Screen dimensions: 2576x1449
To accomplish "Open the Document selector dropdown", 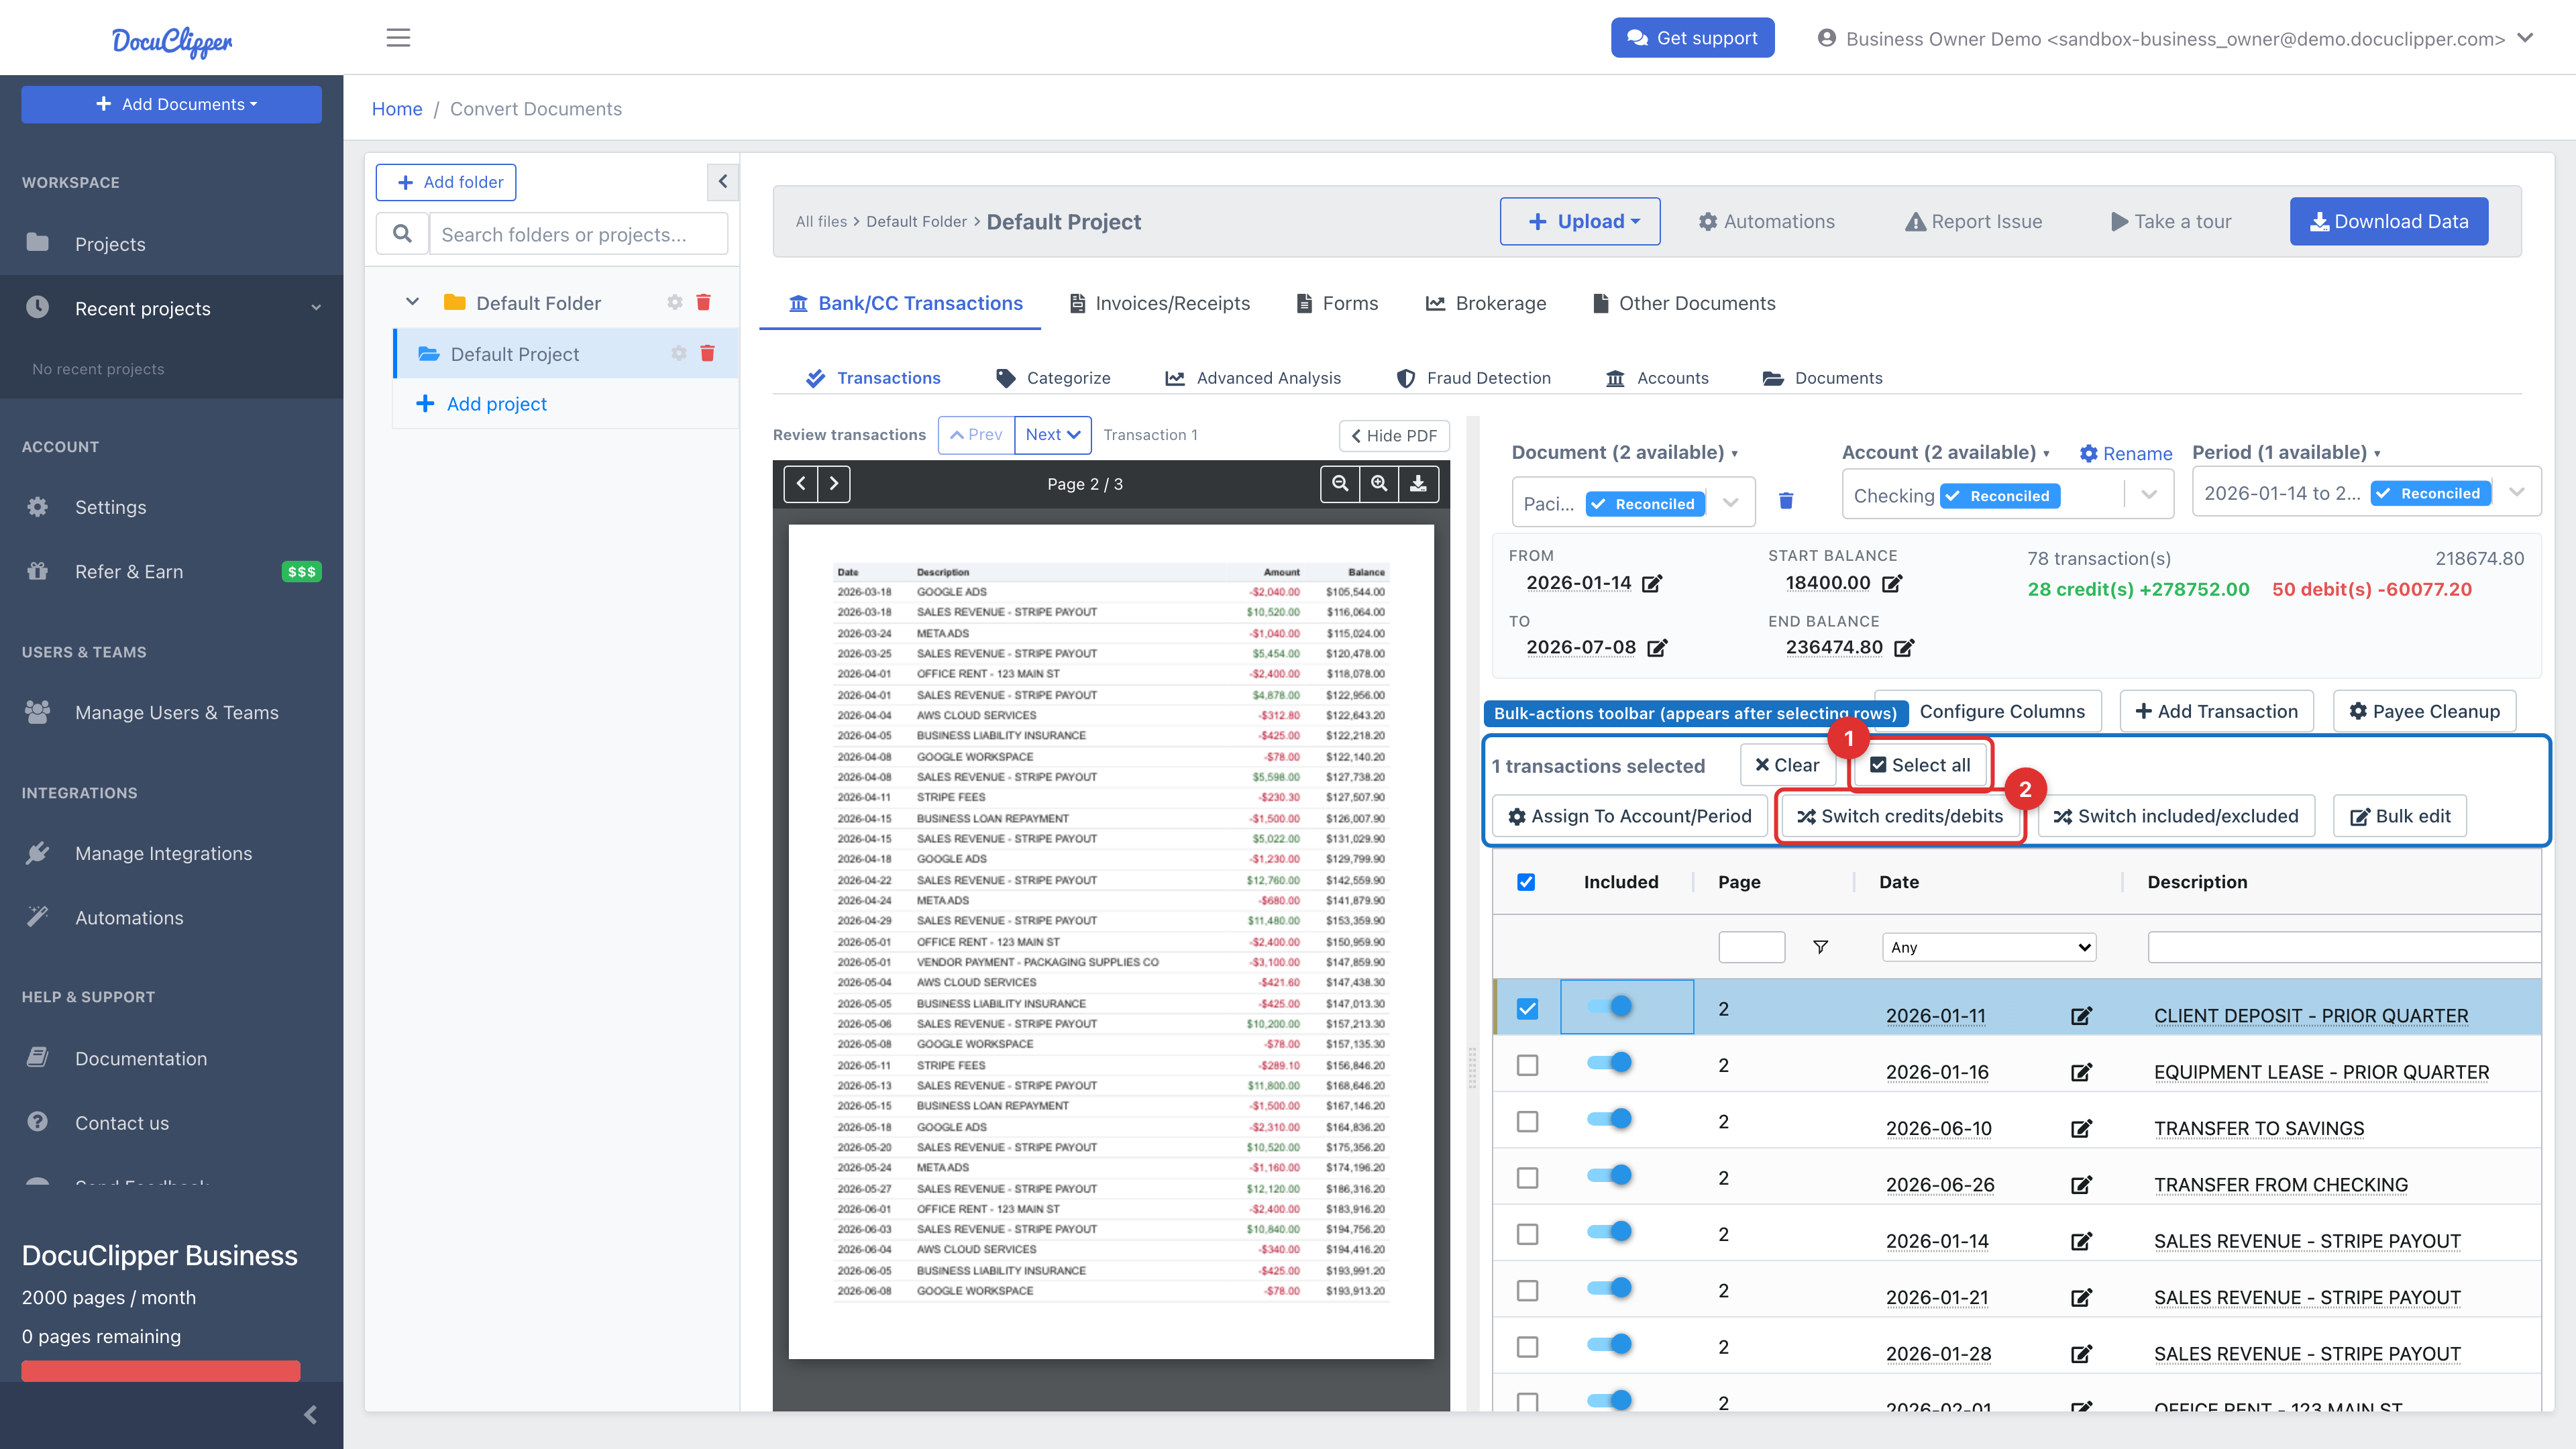I will click(1634, 503).
